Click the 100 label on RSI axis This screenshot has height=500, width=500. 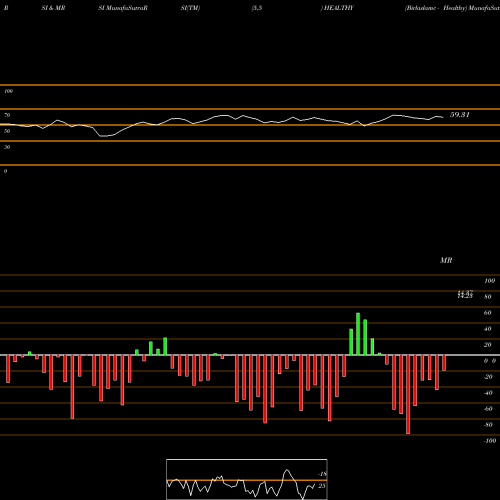coord(8,91)
